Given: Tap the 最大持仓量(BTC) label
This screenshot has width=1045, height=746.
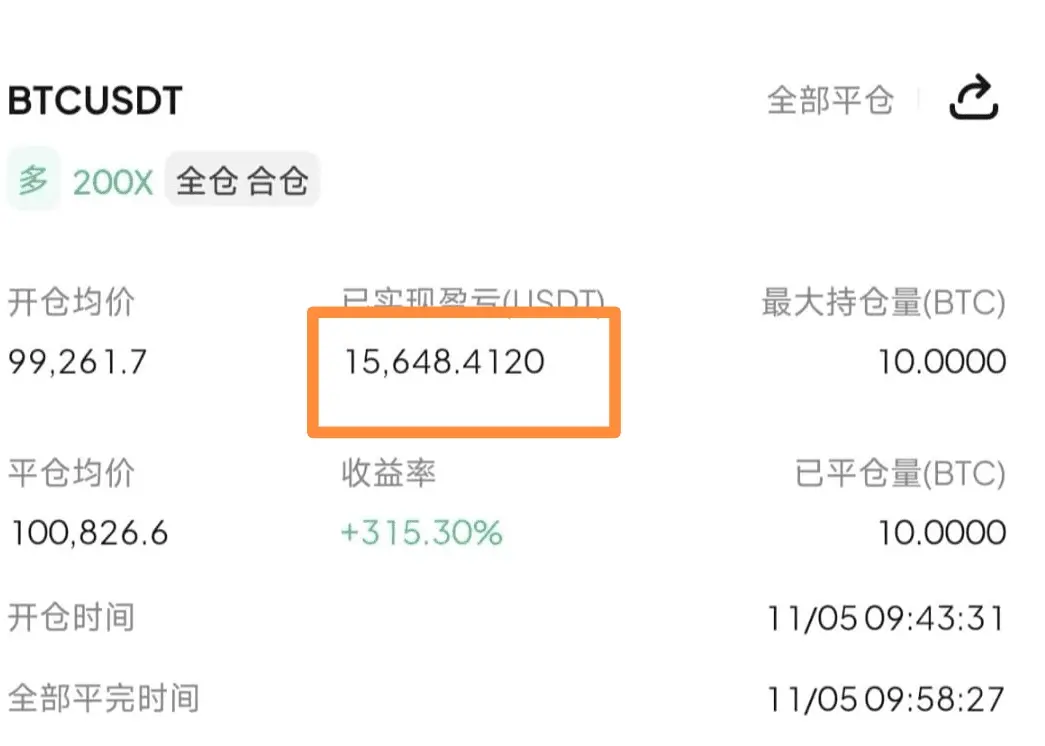Looking at the screenshot, I should pos(883,302).
